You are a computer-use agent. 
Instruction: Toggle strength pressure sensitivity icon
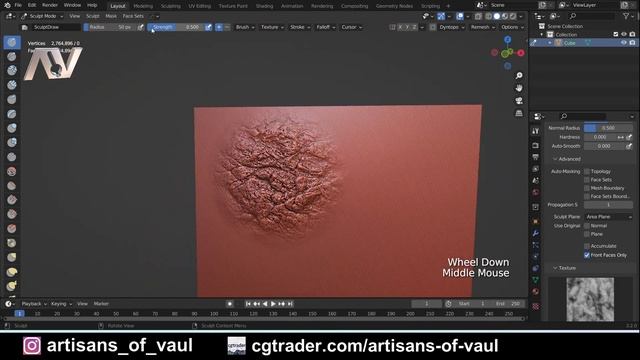click(x=208, y=27)
